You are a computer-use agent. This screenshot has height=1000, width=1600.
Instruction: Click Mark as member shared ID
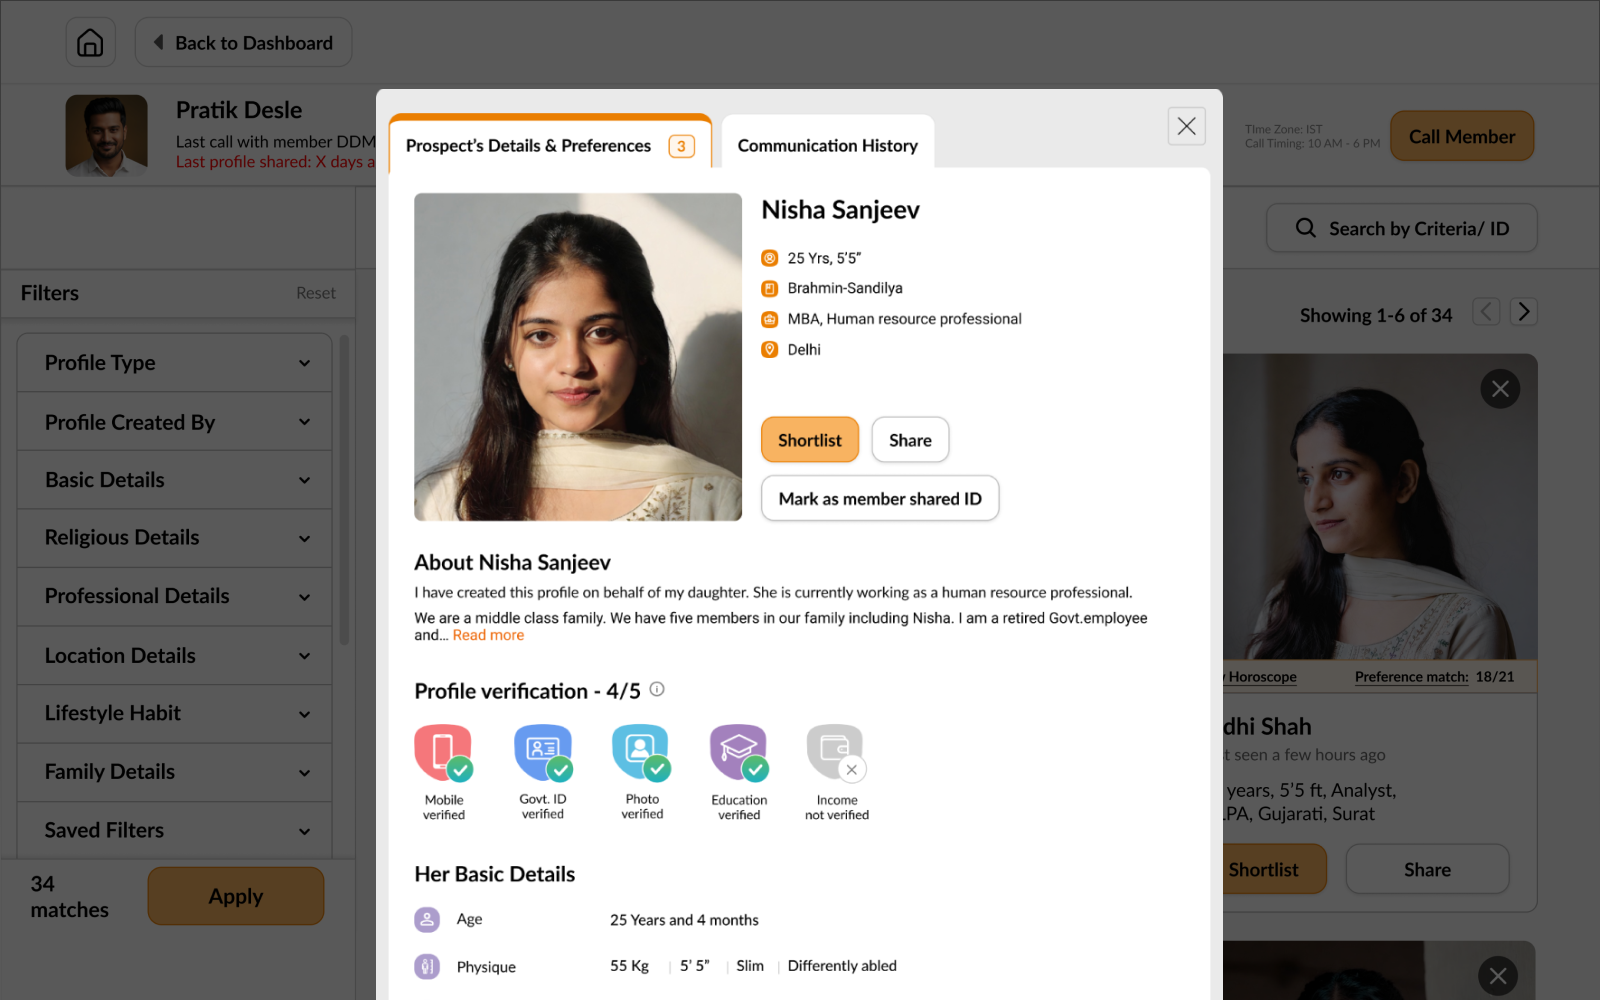(x=880, y=498)
